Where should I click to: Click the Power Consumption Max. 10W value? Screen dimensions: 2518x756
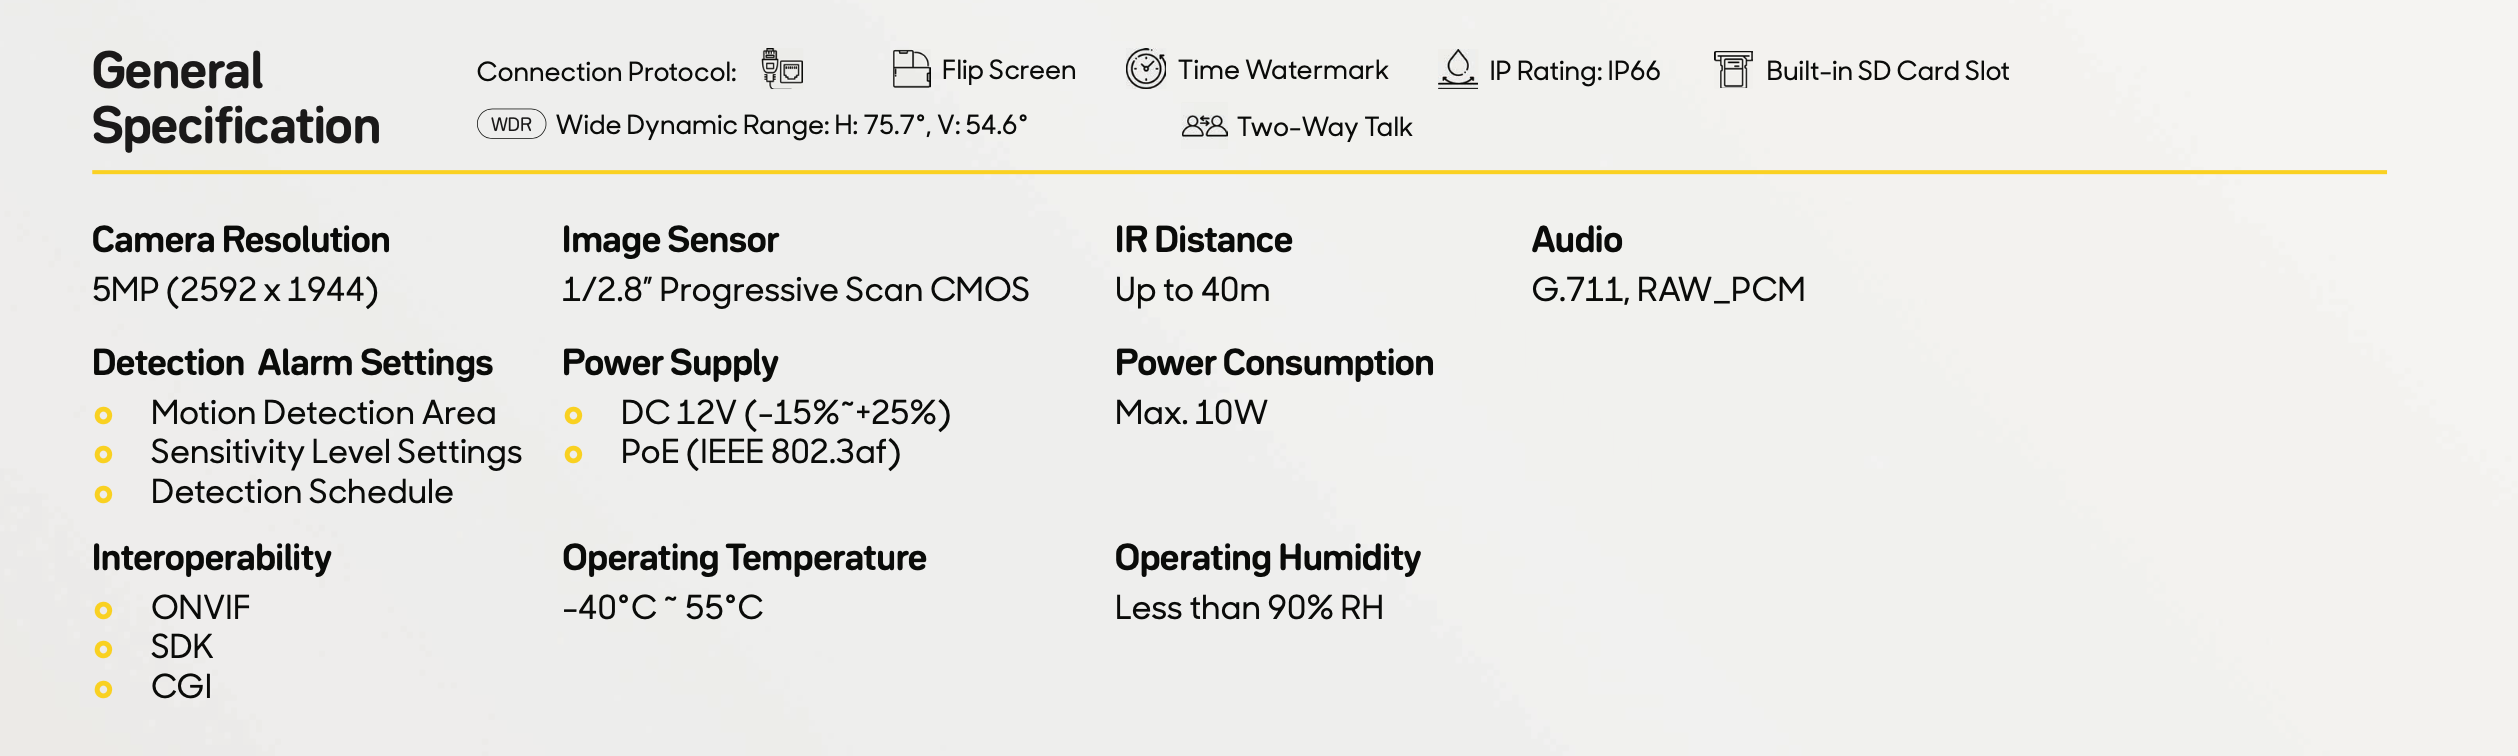(1191, 413)
